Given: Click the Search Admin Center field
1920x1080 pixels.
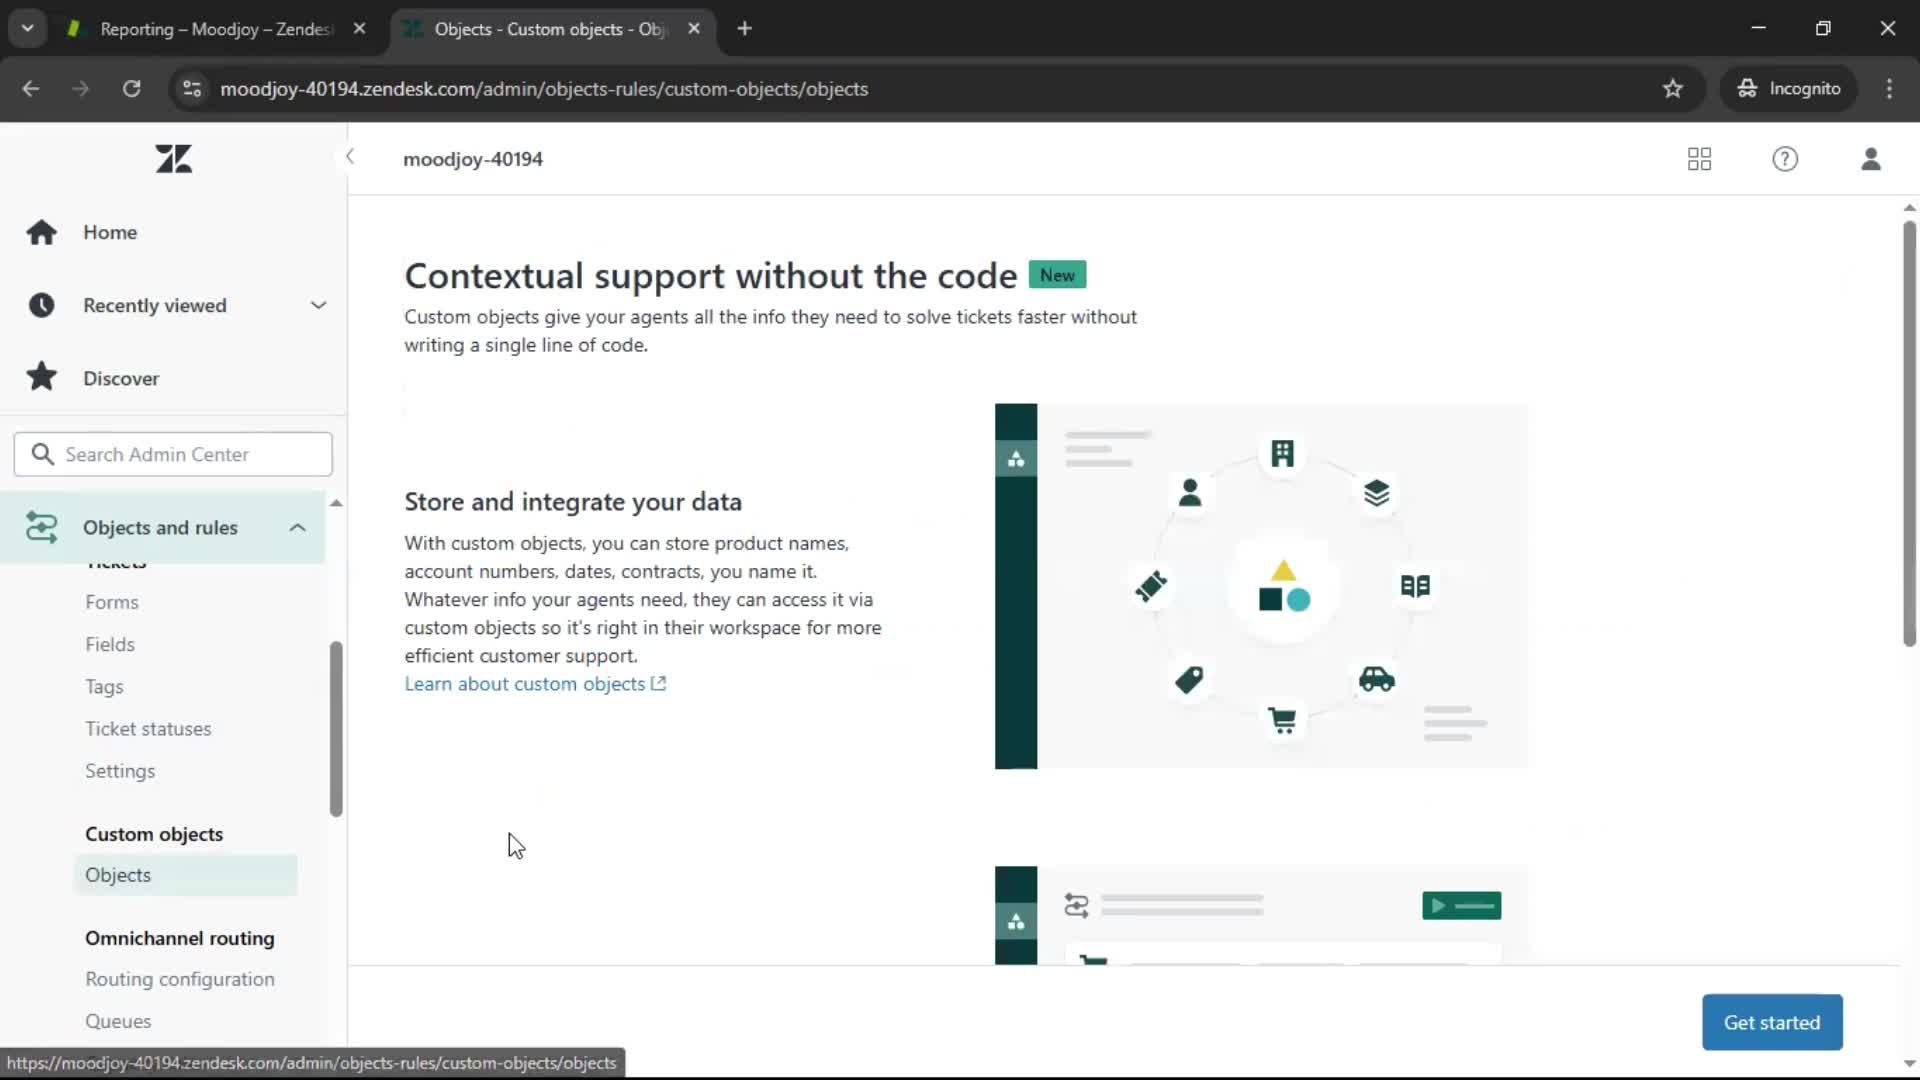Looking at the screenshot, I should (x=173, y=454).
